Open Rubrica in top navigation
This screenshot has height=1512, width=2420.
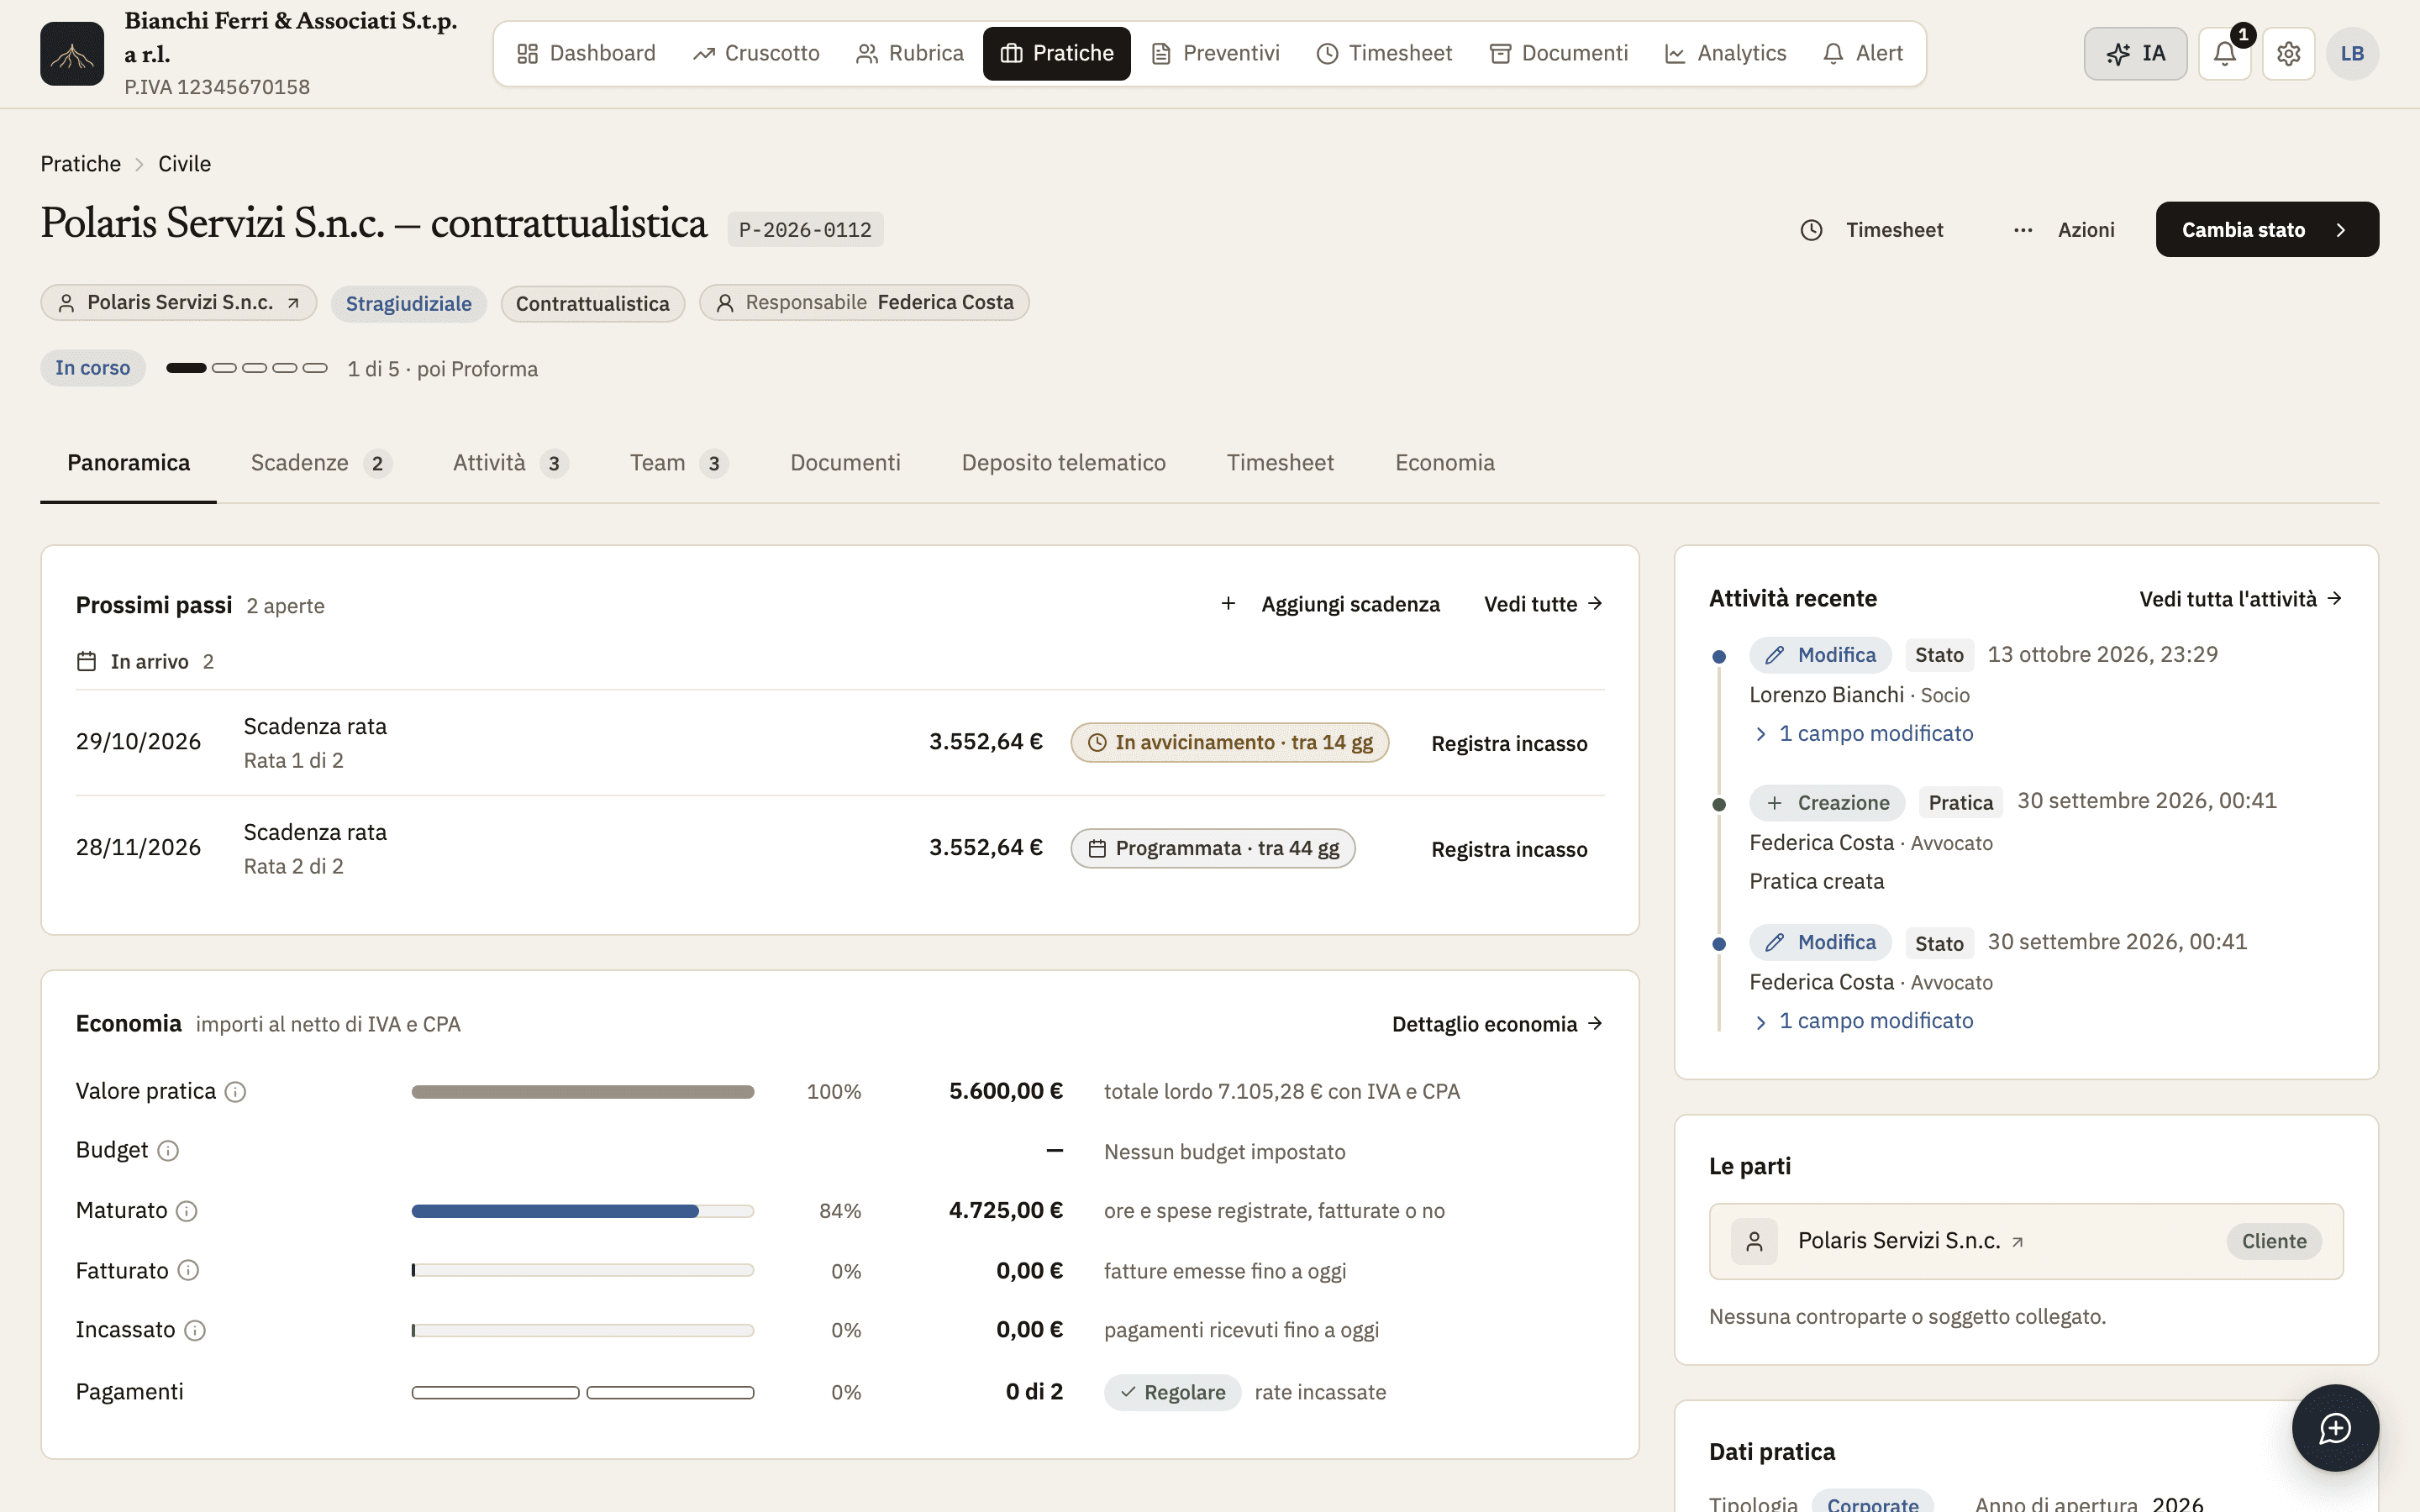pyautogui.click(x=910, y=53)
